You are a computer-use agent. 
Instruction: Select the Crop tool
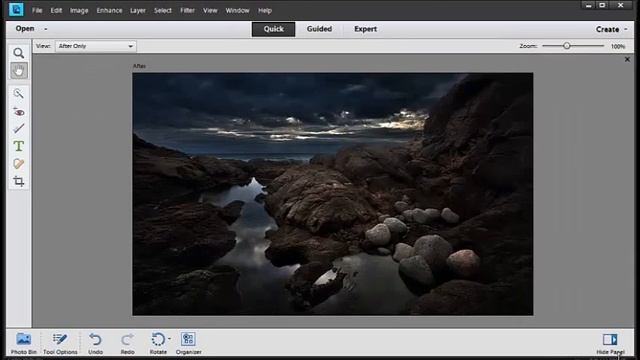18,181
